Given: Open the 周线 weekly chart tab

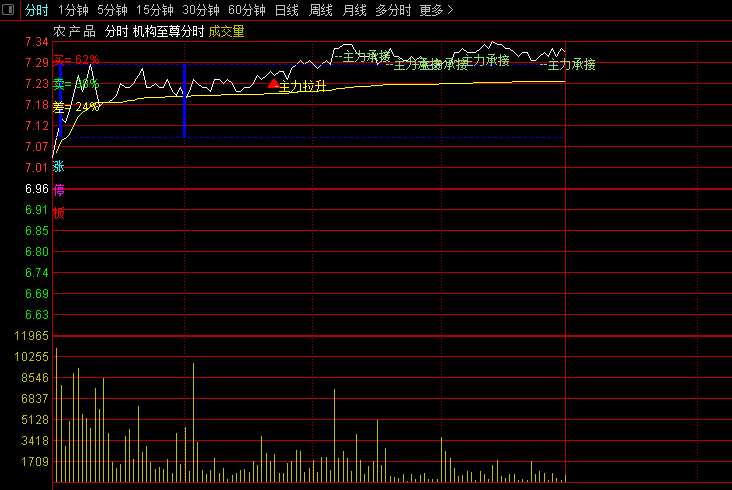Looking at the screenshot, I should pyautogui.click(x=321, y=10).
